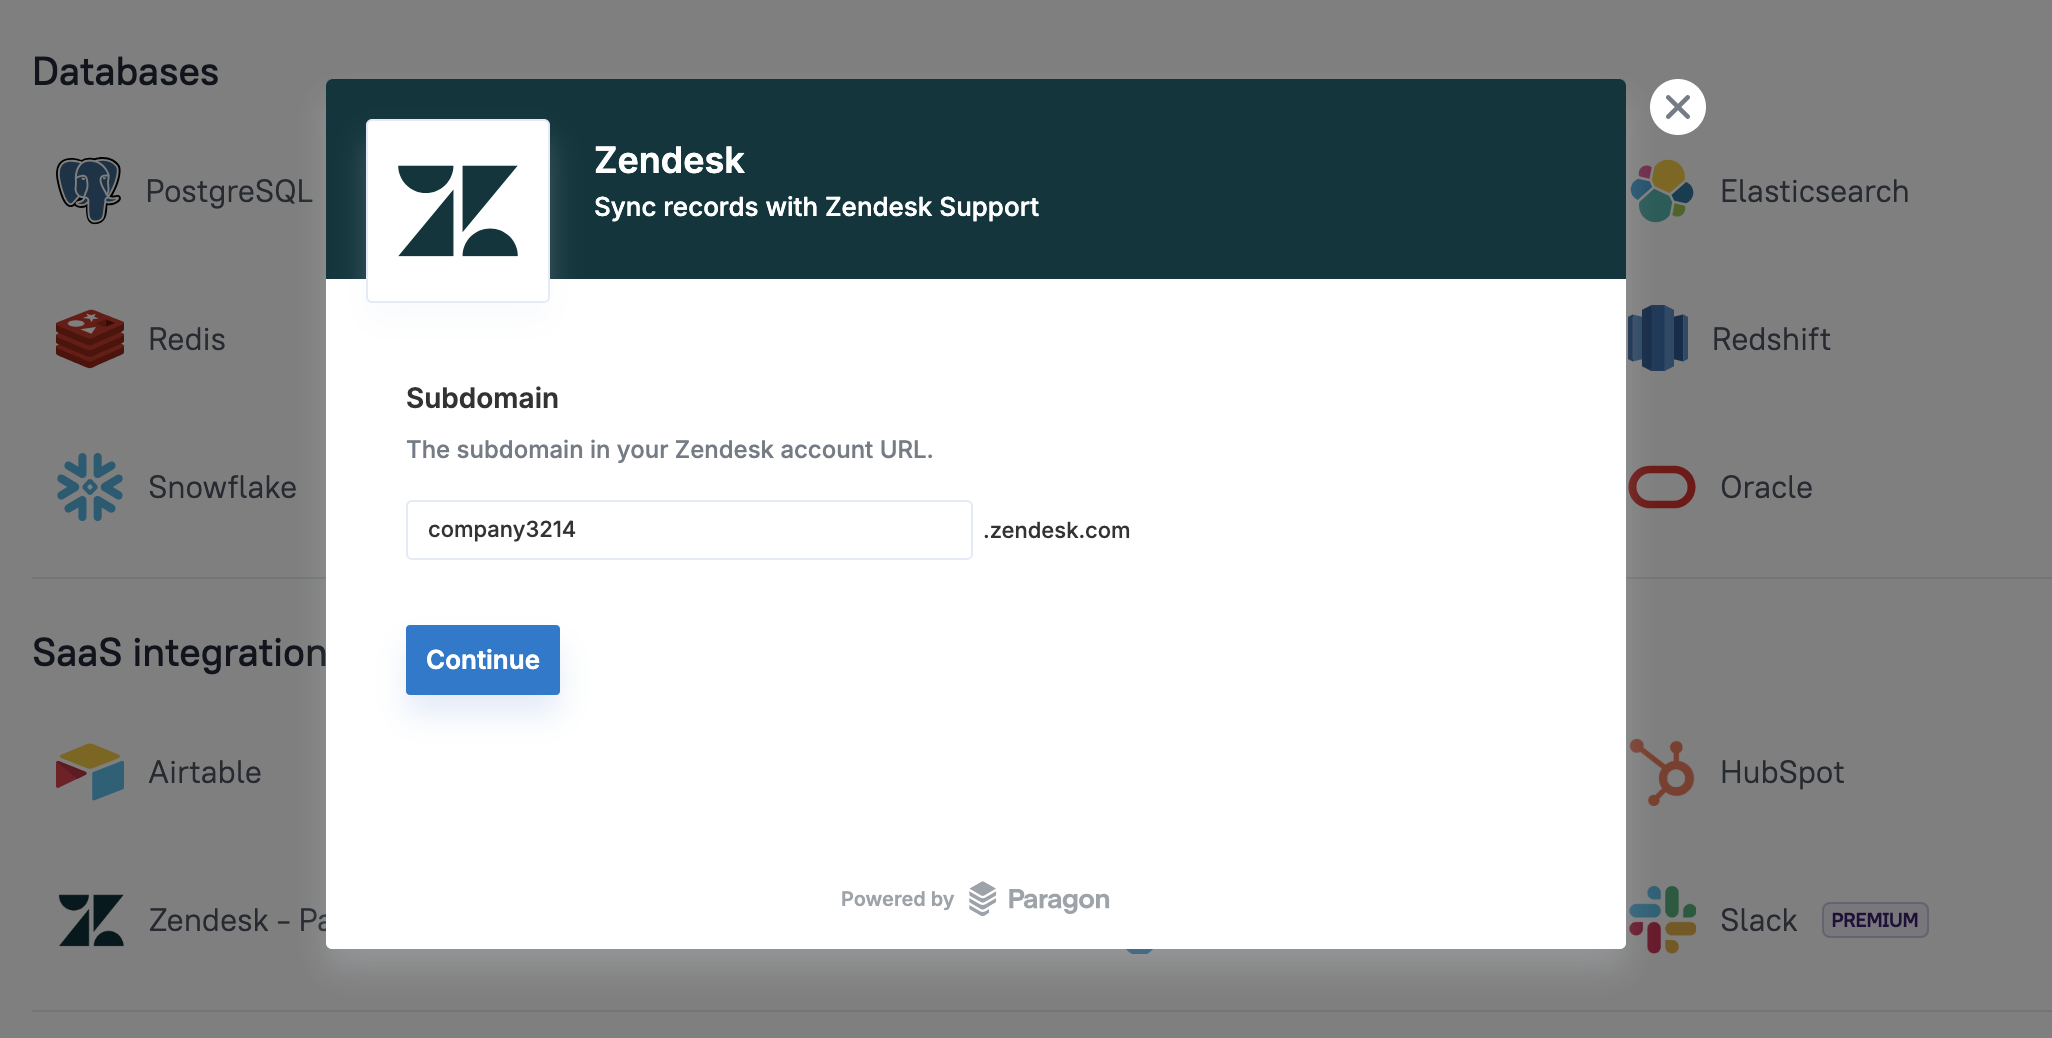Image resolution: width=2052 pixels, height=1038 pixels.
Task: Select the Elasticsearch label
Action: pos(1814,191)
